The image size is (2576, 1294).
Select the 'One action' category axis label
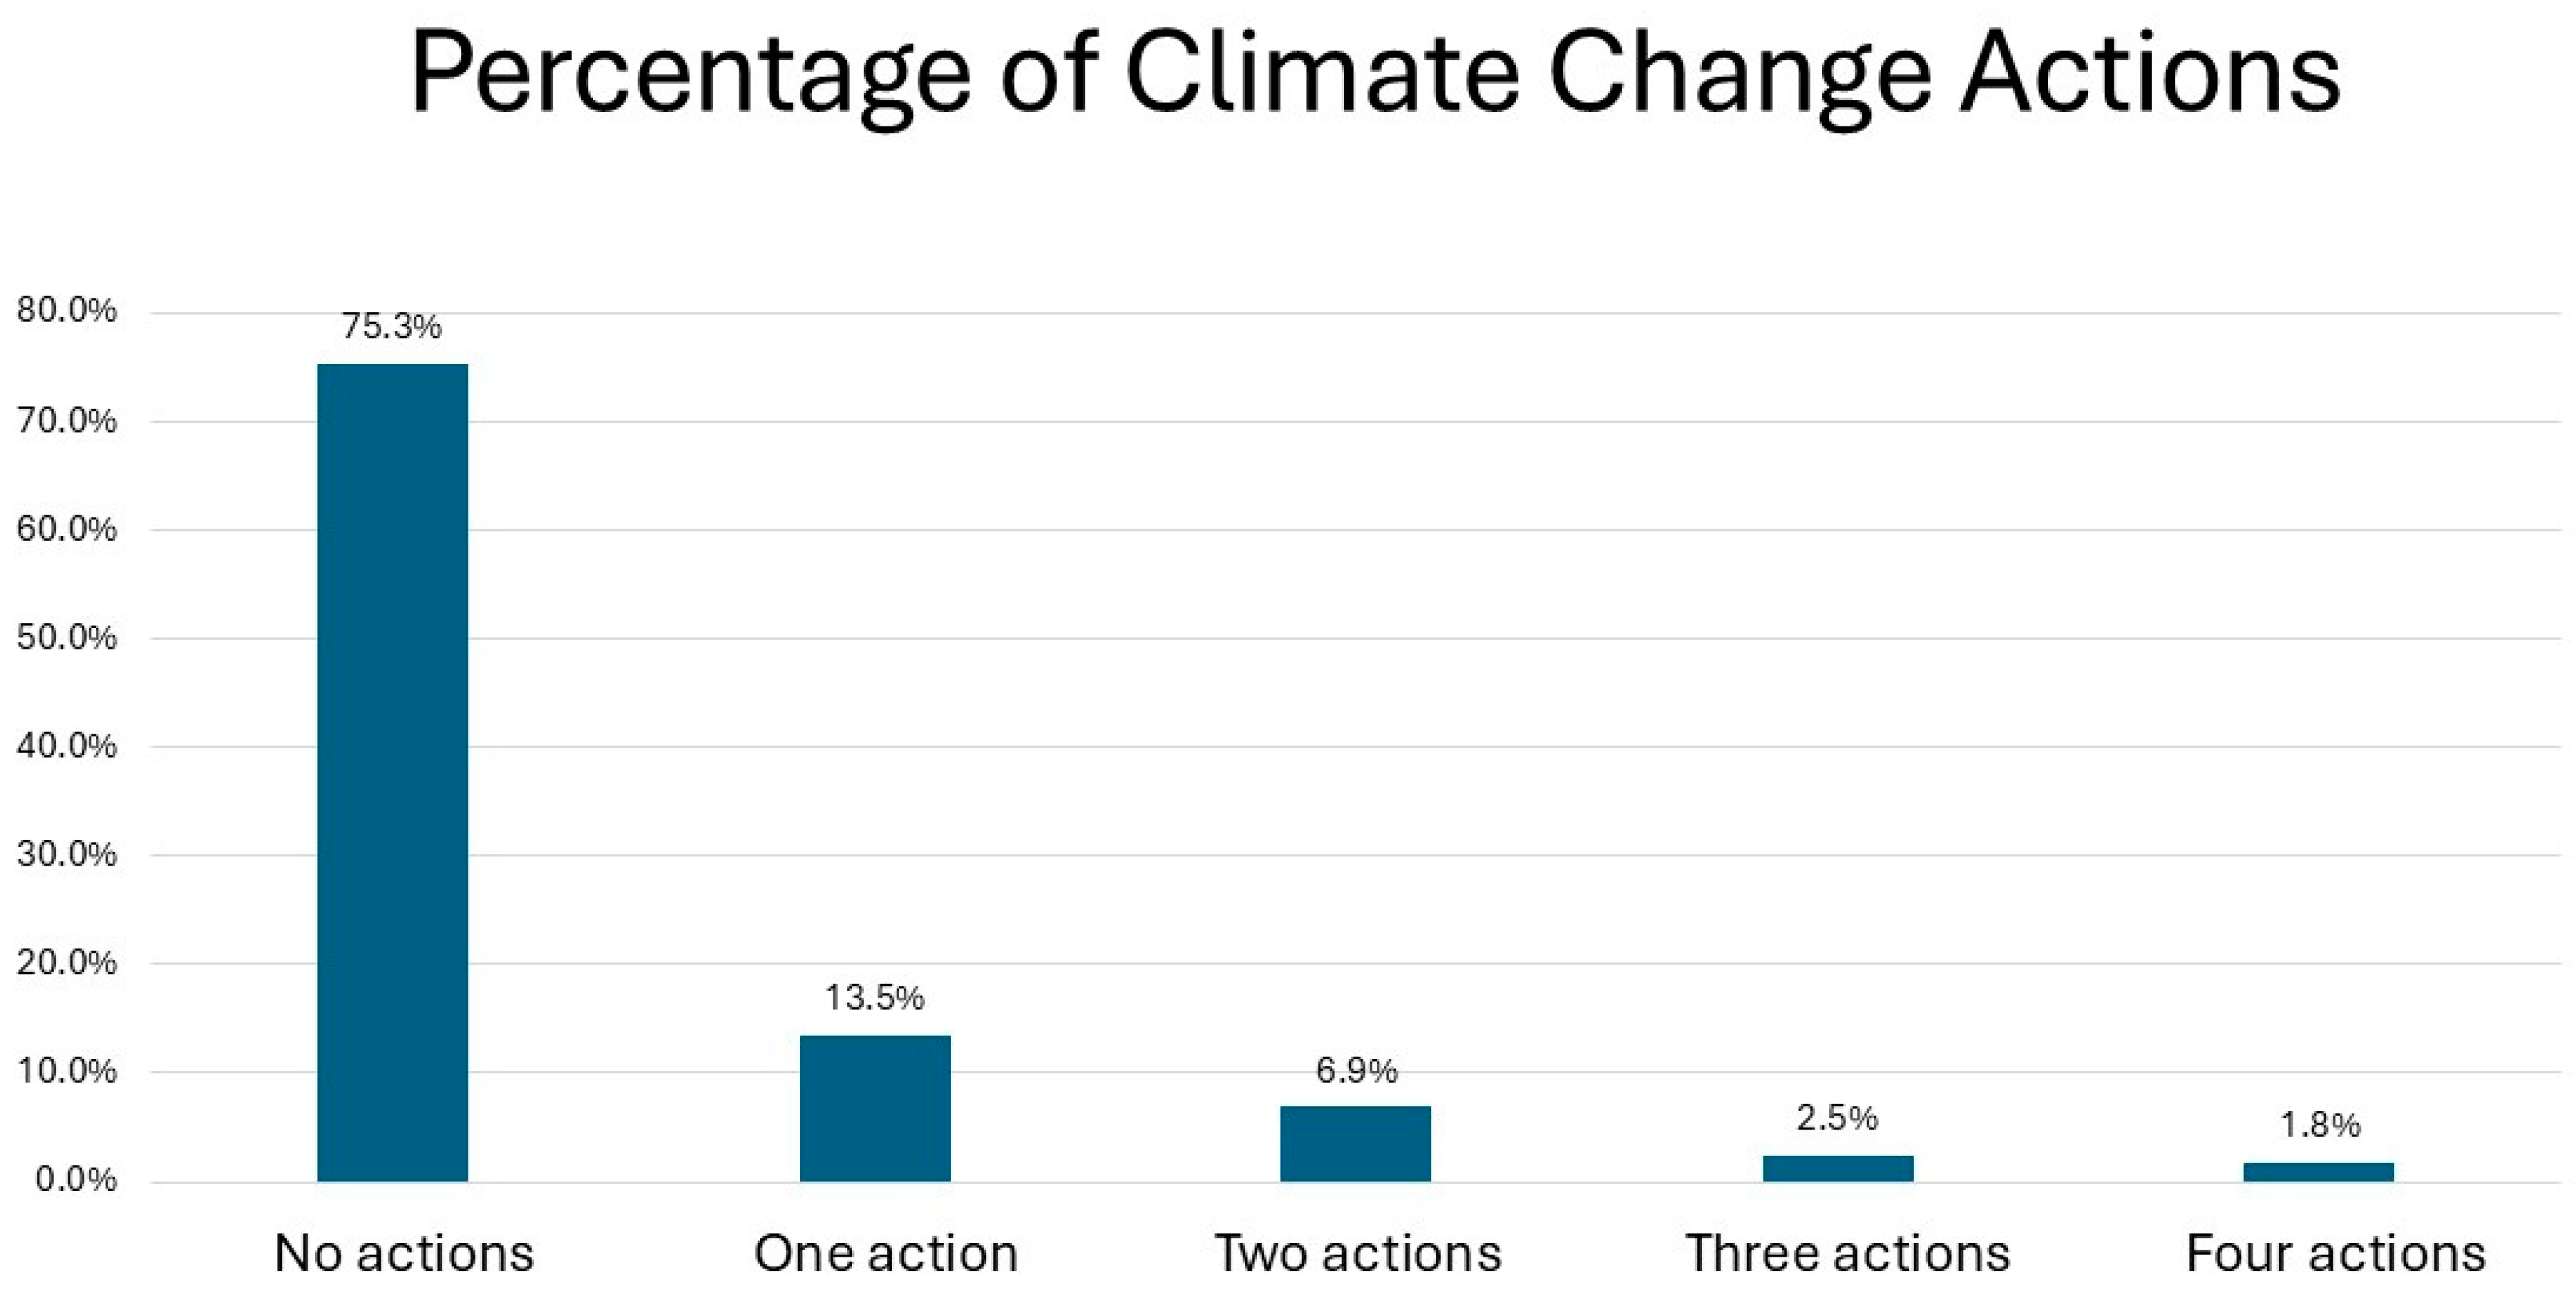pos(886,1253)
